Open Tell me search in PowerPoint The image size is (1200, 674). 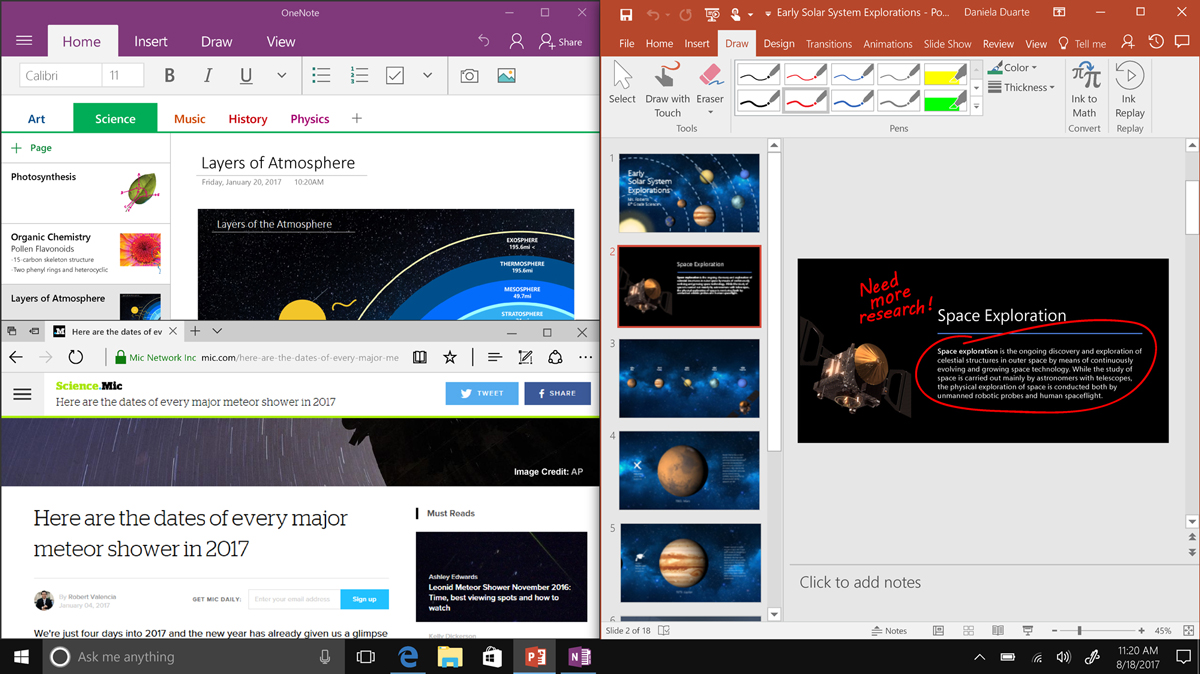tap(1082, 44)
